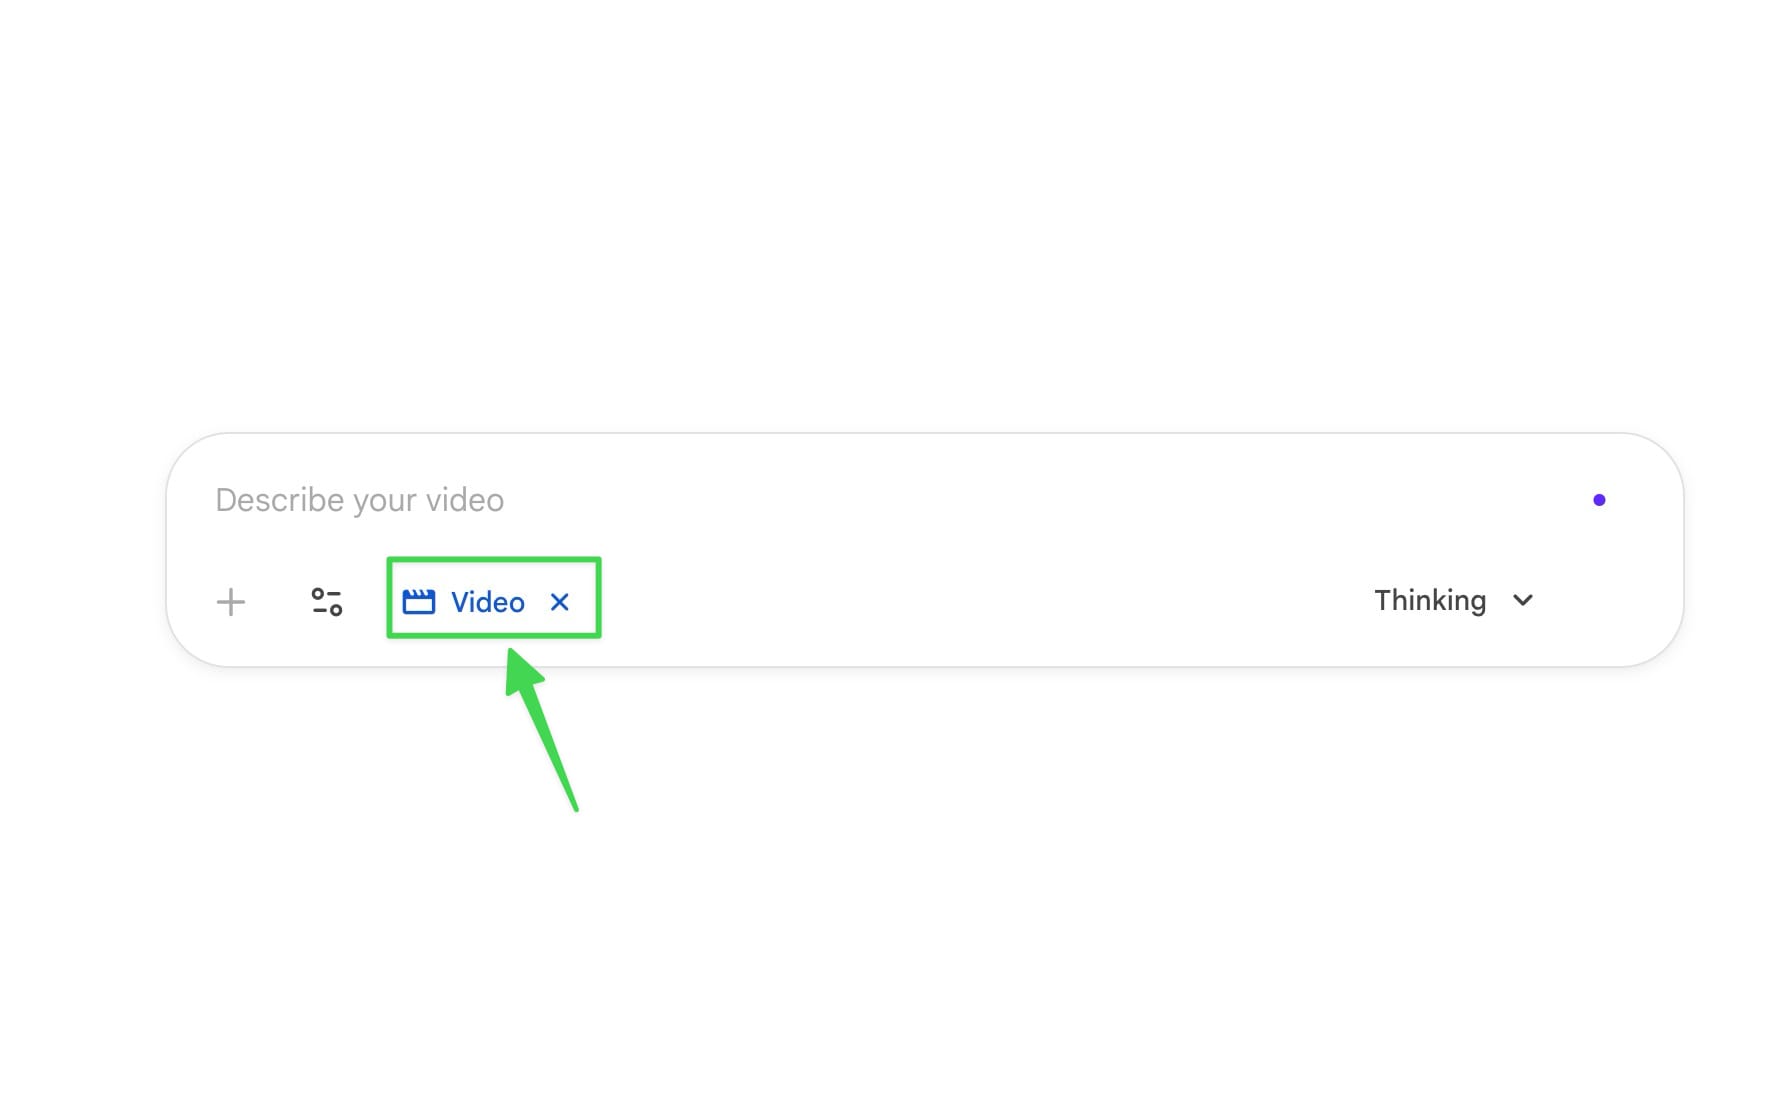This screenshot has height=1114, width=1782.
Task: Toggle off the Video generation chip
Action: click(x=560, y=602)
